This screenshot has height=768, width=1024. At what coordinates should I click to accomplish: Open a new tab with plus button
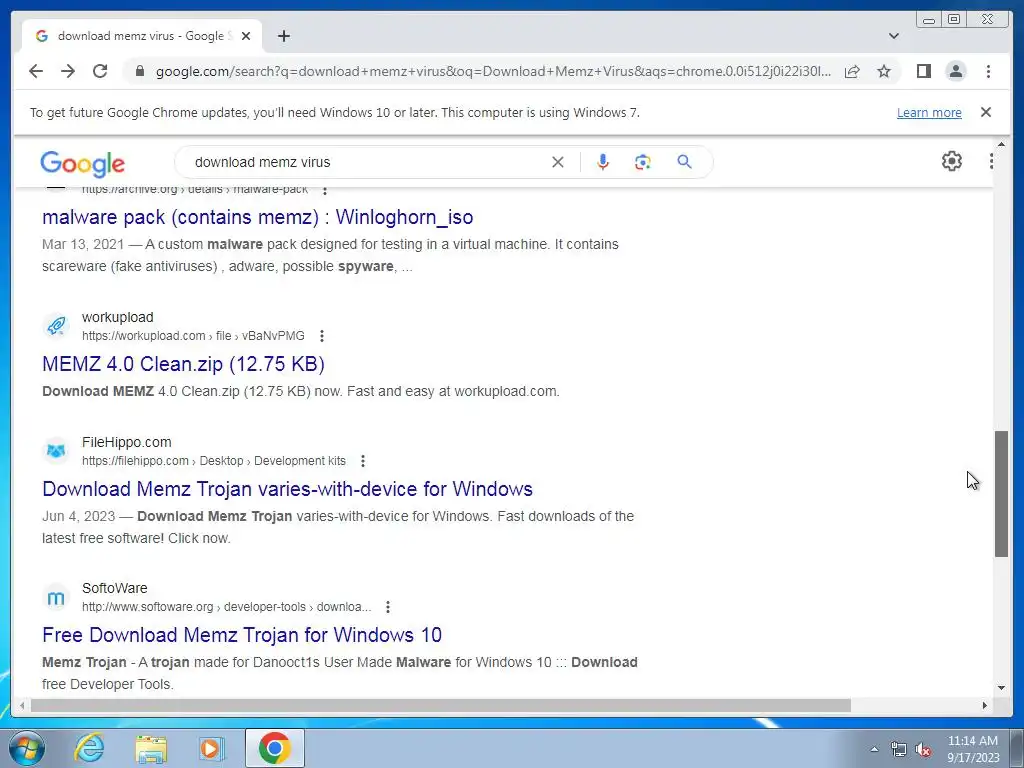click(283, 36)
